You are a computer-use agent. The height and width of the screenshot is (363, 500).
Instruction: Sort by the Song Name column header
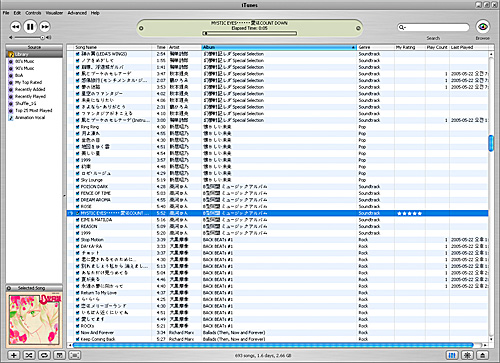[86, 47]
